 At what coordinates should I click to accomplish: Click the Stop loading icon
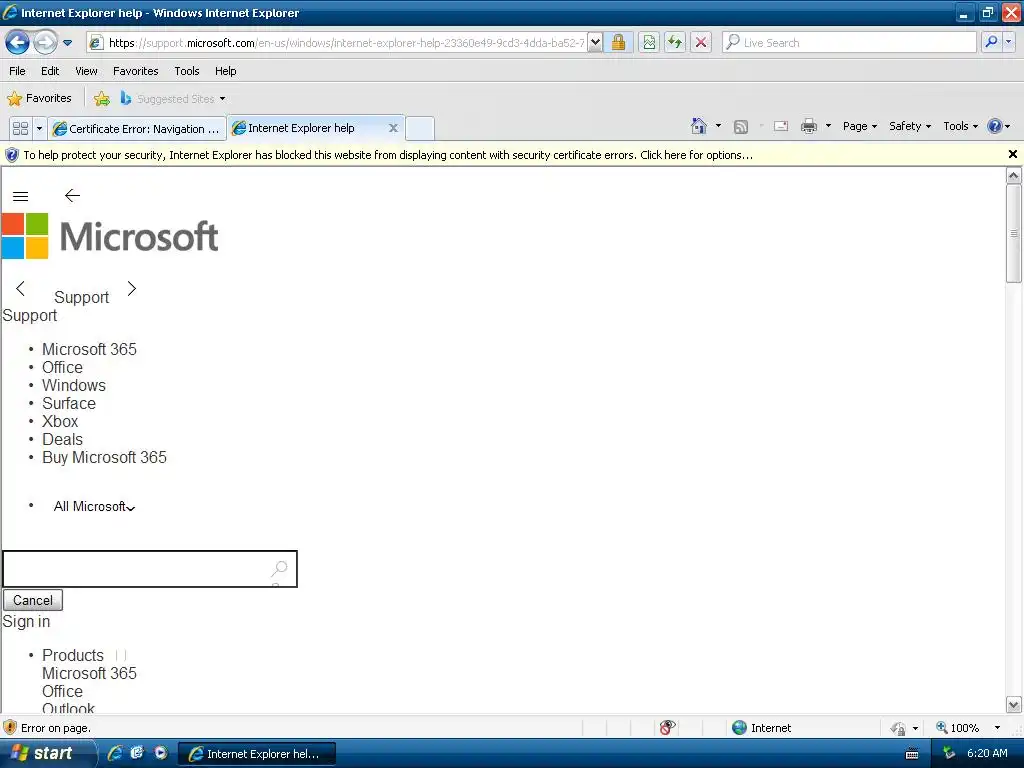701,42
